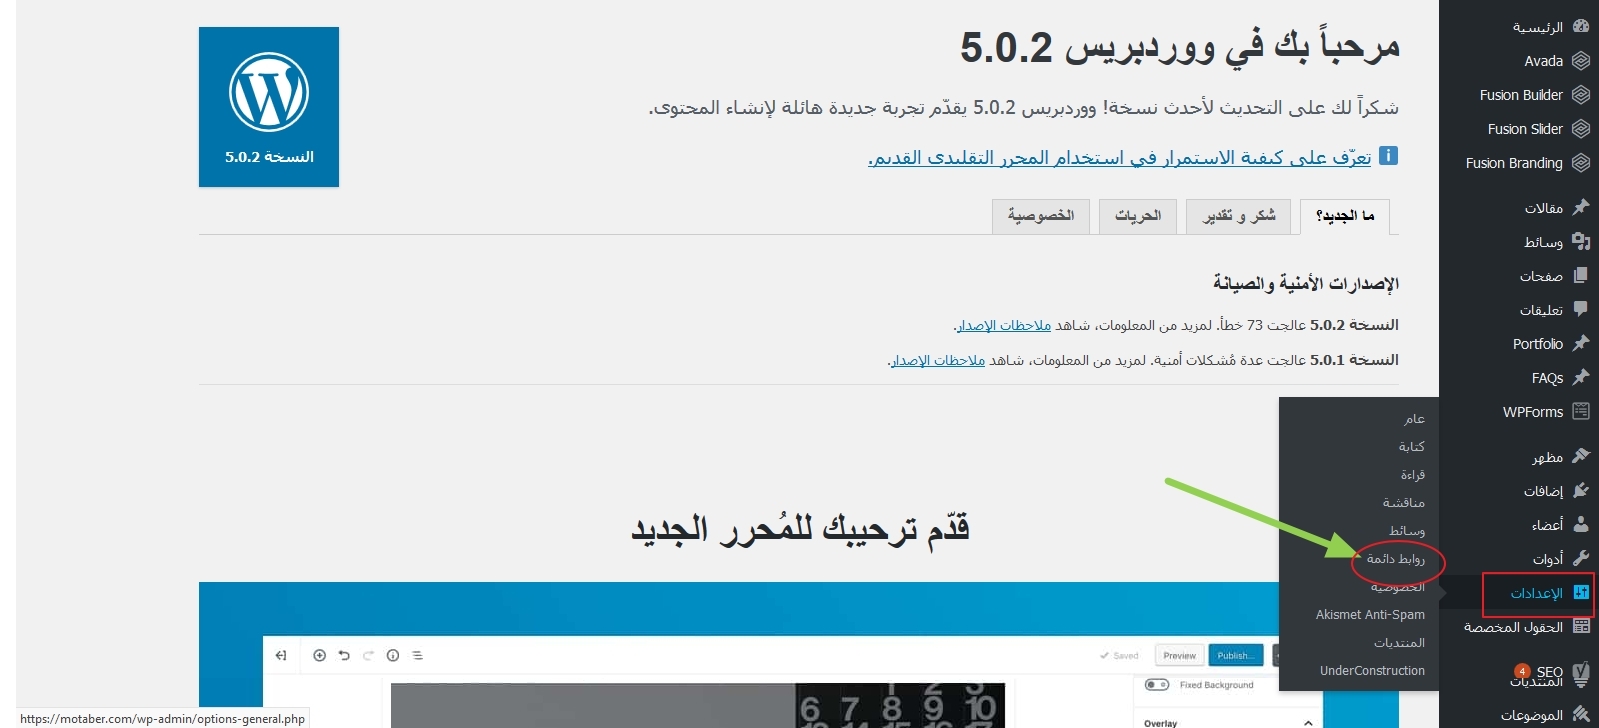Click the editor screenshot image with the numbers photo
This screenshot has width=1599, height=728.
click(x=697, y=706)
